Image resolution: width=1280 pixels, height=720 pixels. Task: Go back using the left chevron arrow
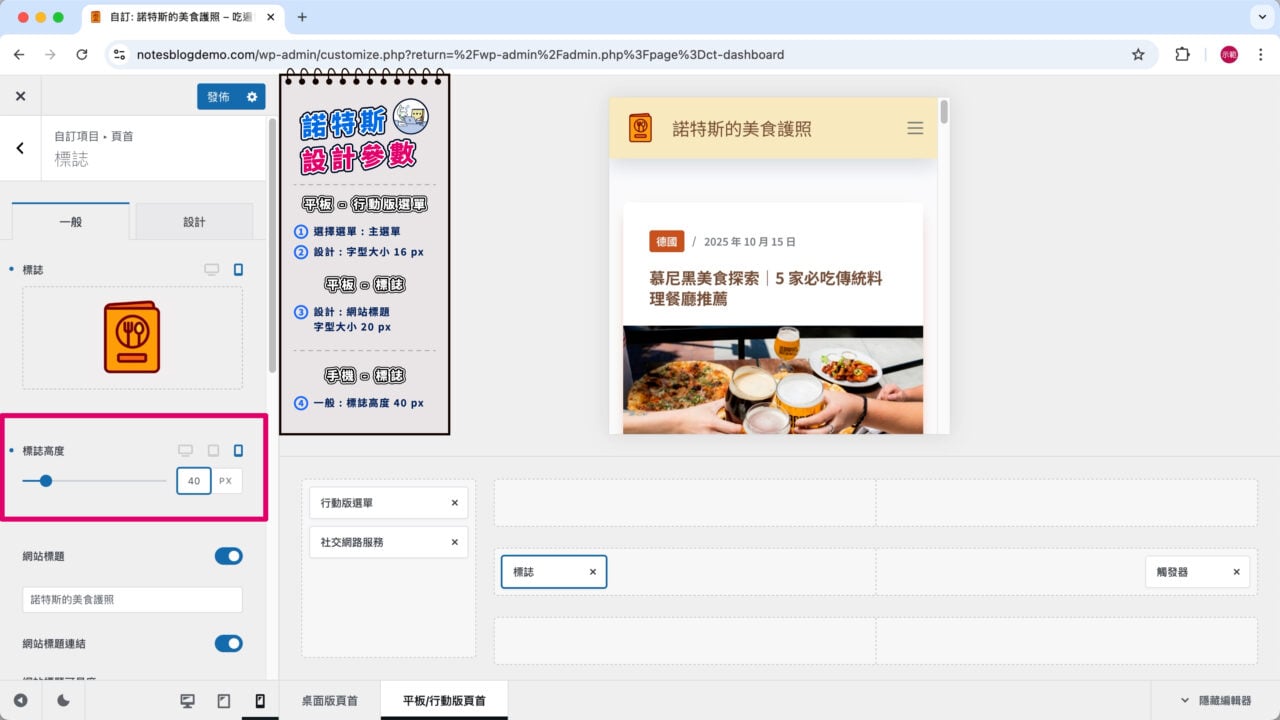click(20, 148)
